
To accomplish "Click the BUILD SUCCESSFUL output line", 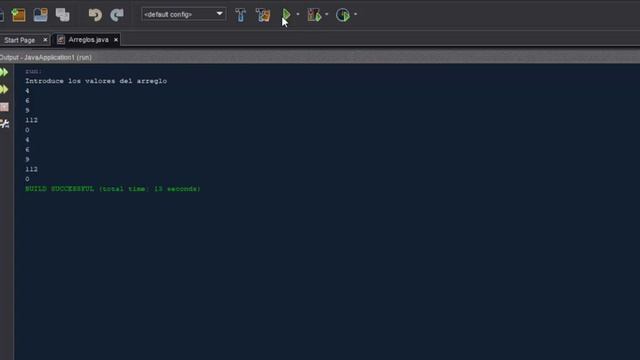I will pyautogui.click(x=113, y=189).
